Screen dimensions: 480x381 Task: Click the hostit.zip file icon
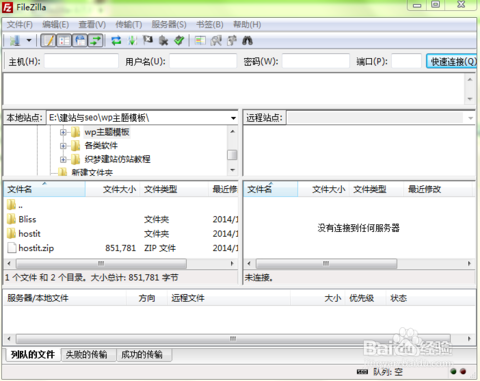(12, 248)
